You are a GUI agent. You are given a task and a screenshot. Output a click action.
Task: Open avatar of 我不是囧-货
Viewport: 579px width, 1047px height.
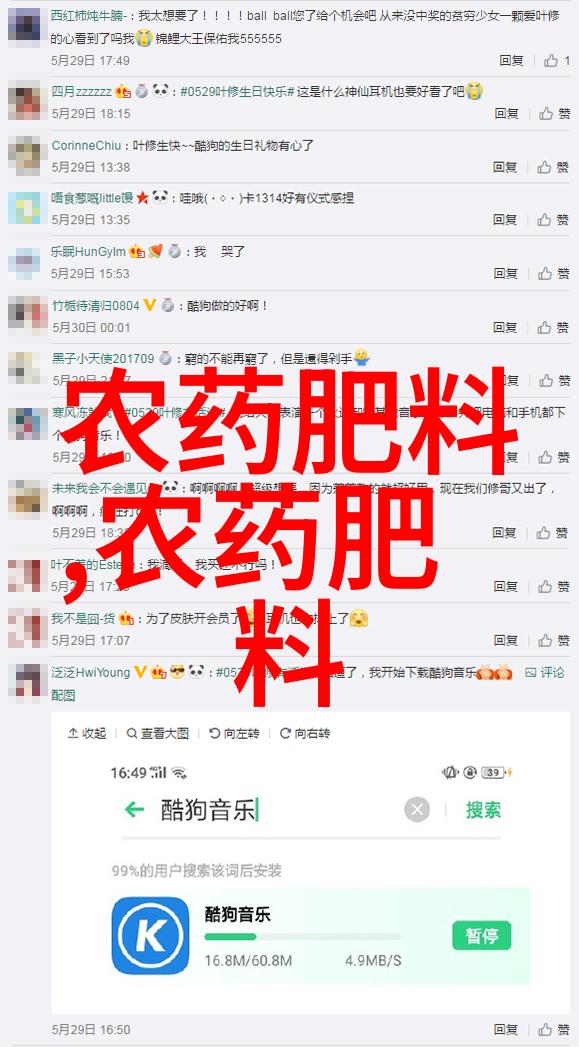[27, 629]
